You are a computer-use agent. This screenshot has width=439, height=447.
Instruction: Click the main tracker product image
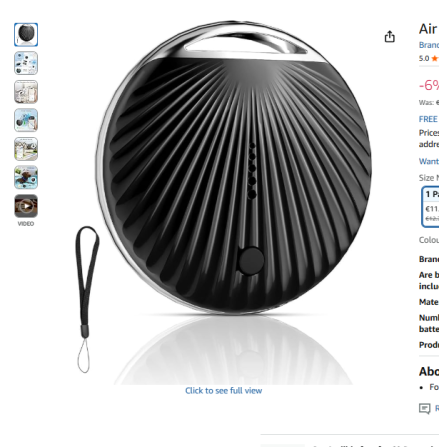coord(233,168)
